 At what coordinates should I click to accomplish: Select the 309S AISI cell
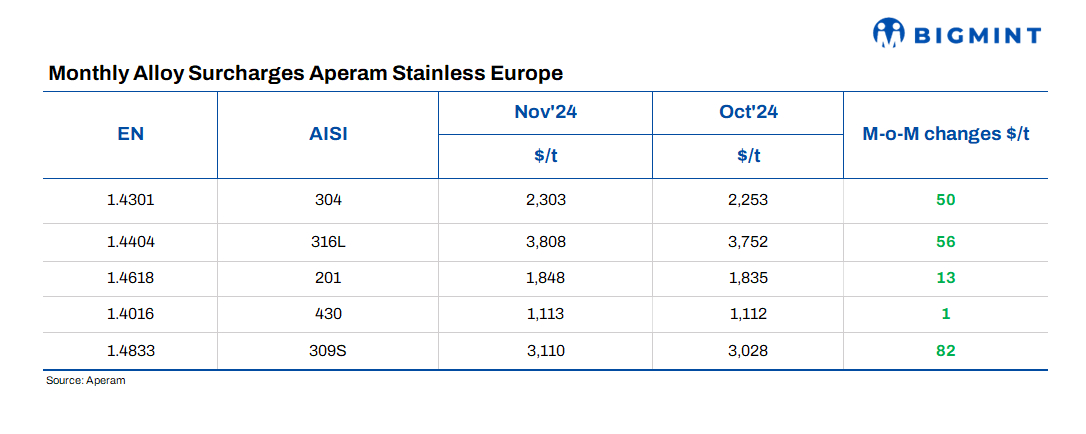pyautogui.click(x=328, y=350)
